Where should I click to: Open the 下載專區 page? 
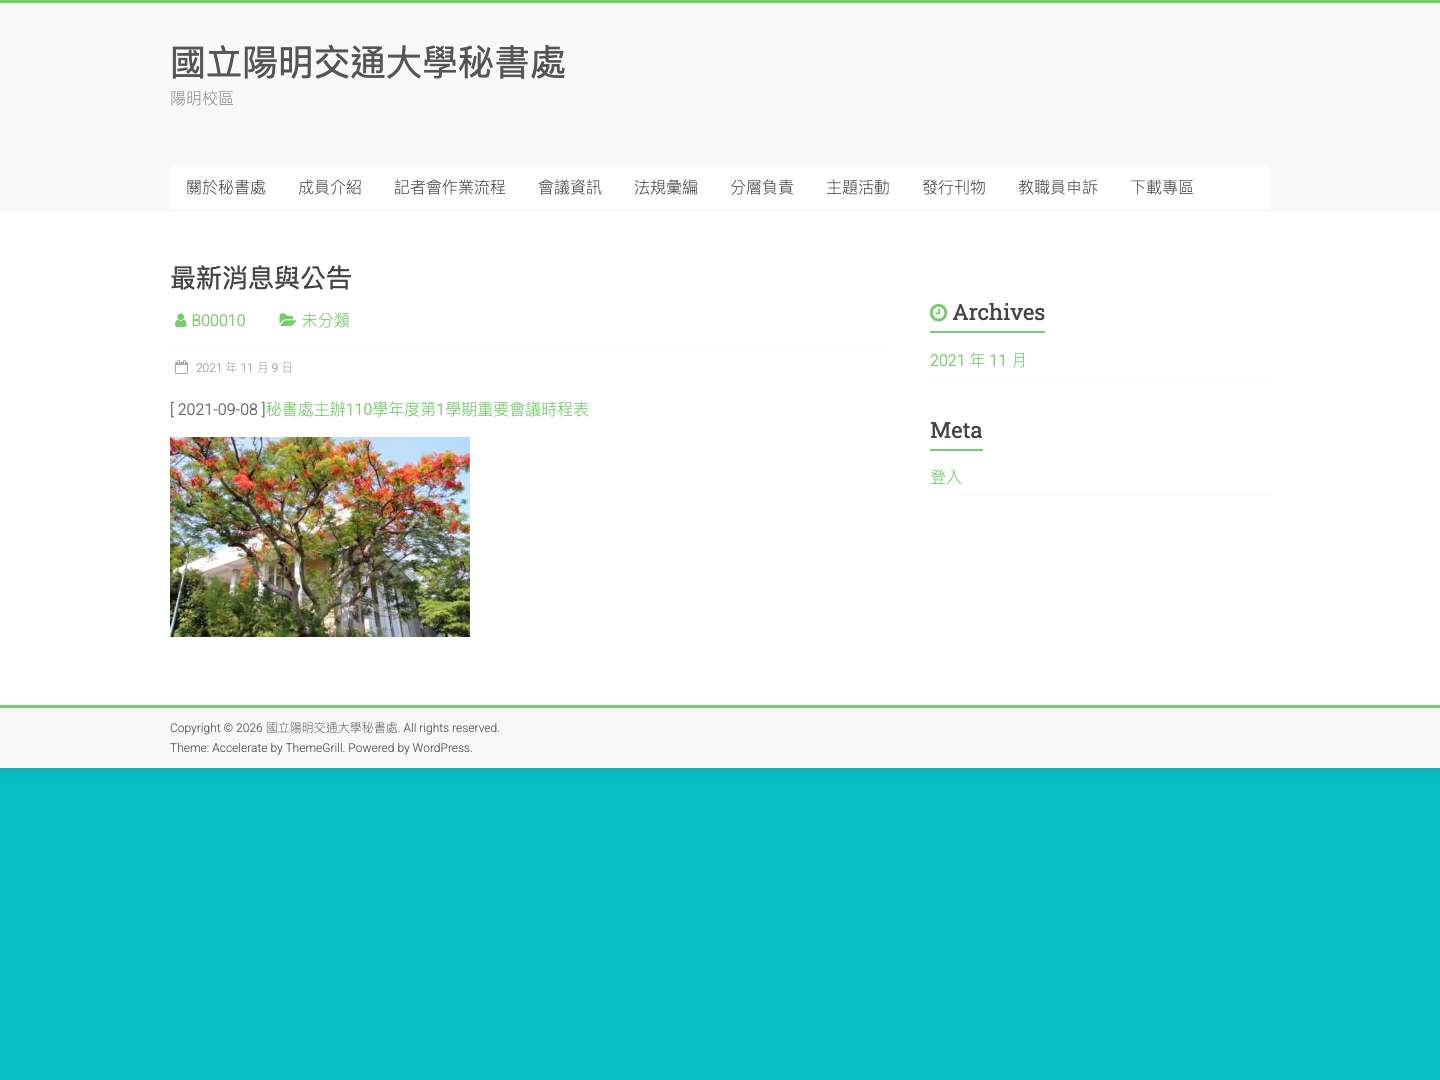click(1162, 187)
